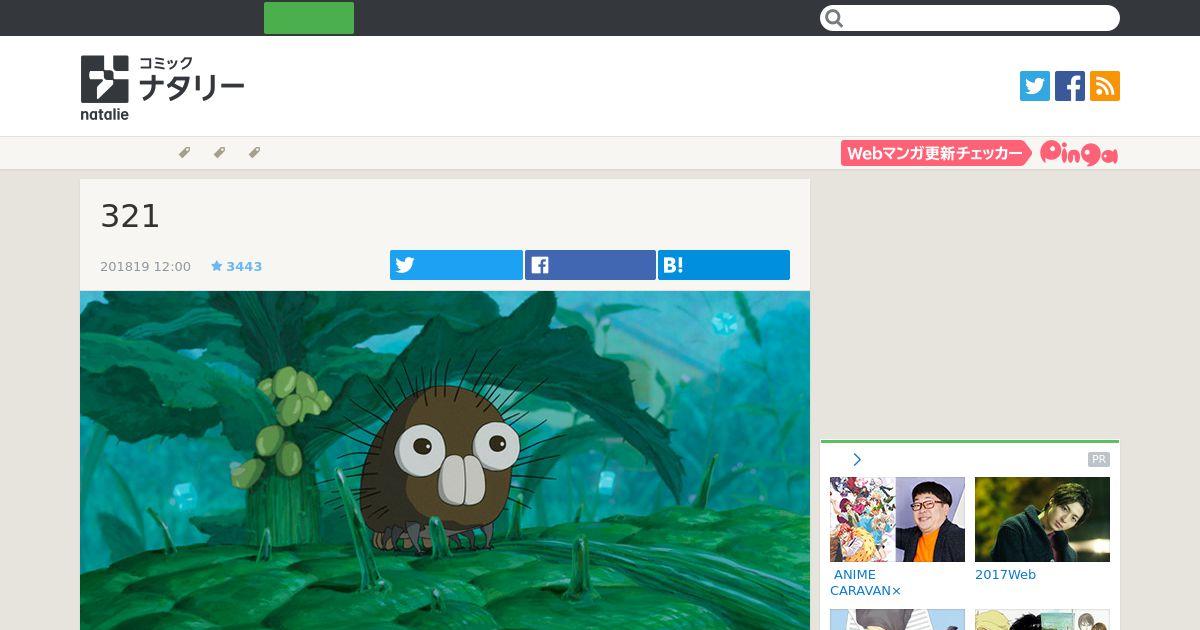
Task: Click the search magnifier icon
Action: 835,18
